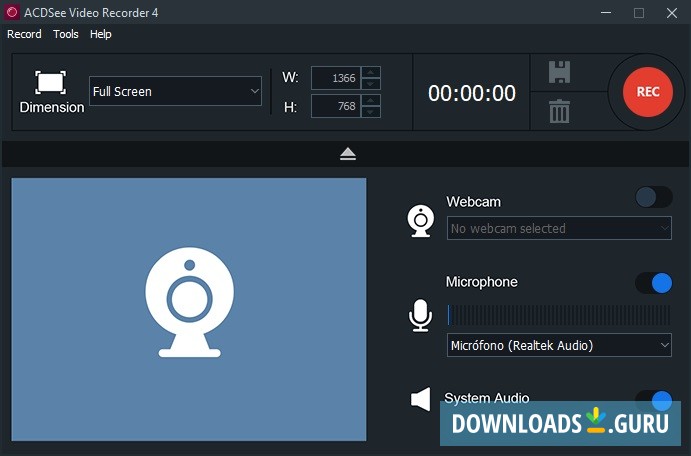Click the Microphone label text

point(482,282)
